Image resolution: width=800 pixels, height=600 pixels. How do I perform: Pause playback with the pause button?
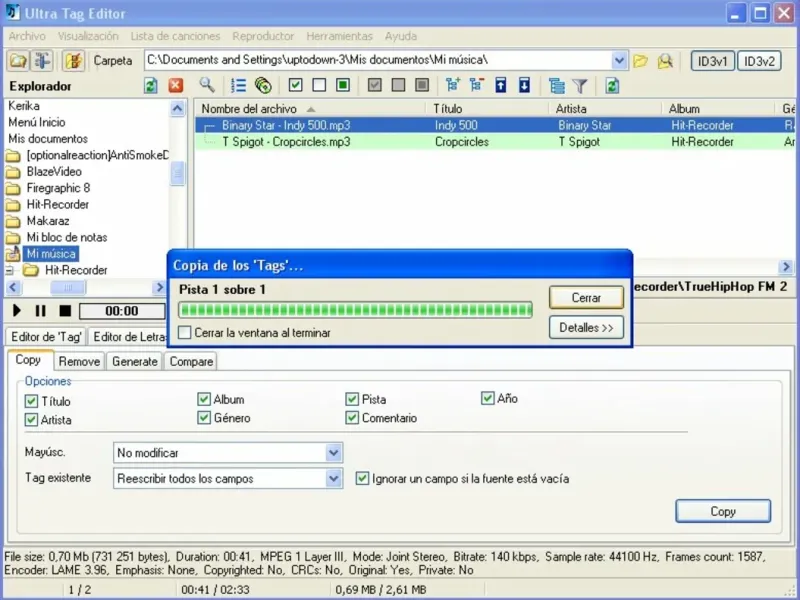(x=41, y=310)
